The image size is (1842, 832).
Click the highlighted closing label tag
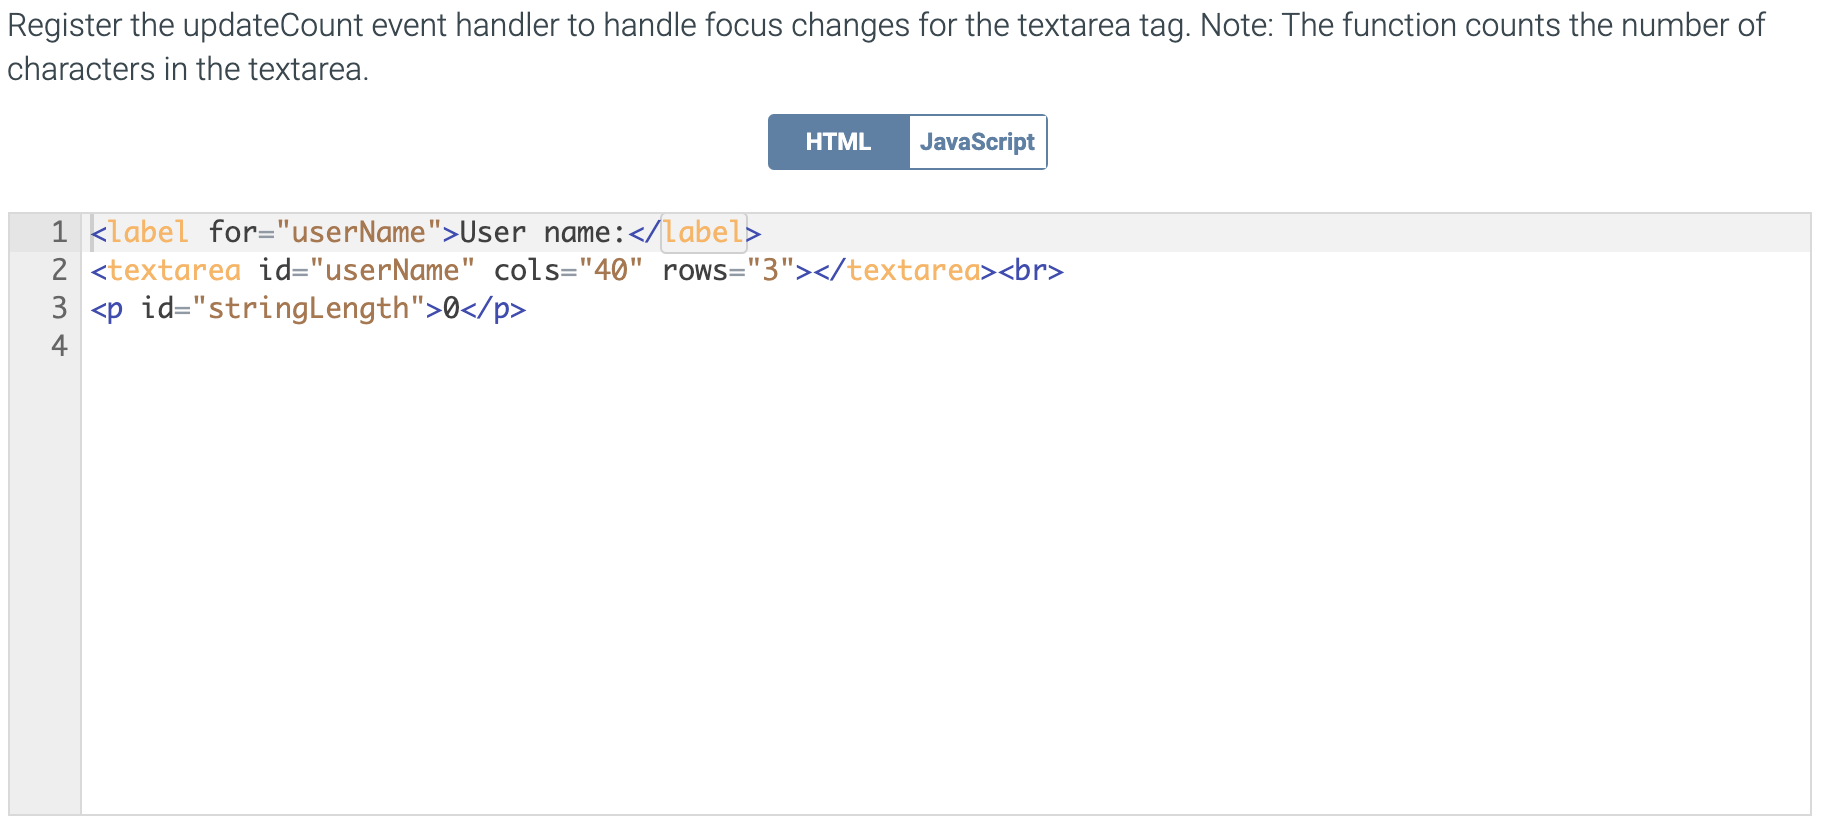coord(702,232)
